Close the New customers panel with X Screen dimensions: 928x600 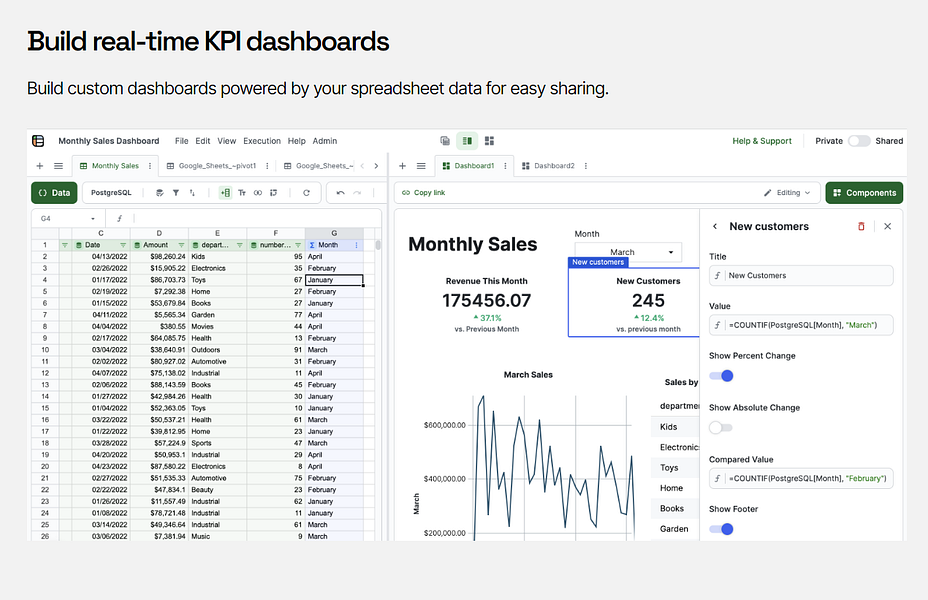click(x=887, y=227)
